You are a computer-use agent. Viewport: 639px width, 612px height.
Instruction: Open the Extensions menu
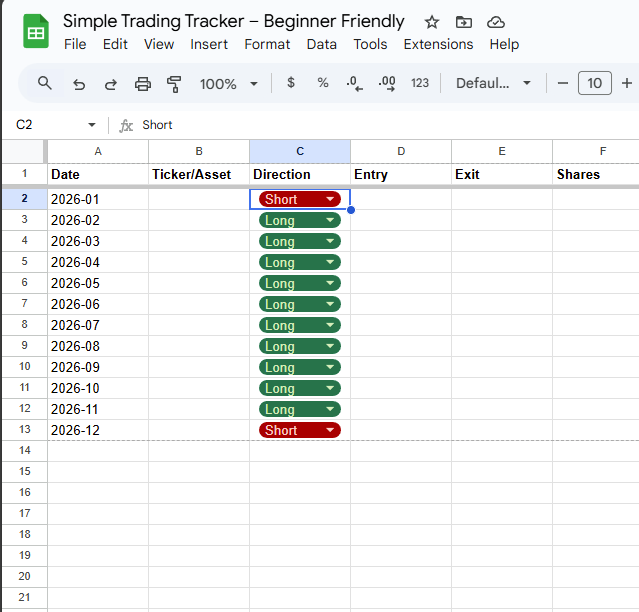click(438, 44)
